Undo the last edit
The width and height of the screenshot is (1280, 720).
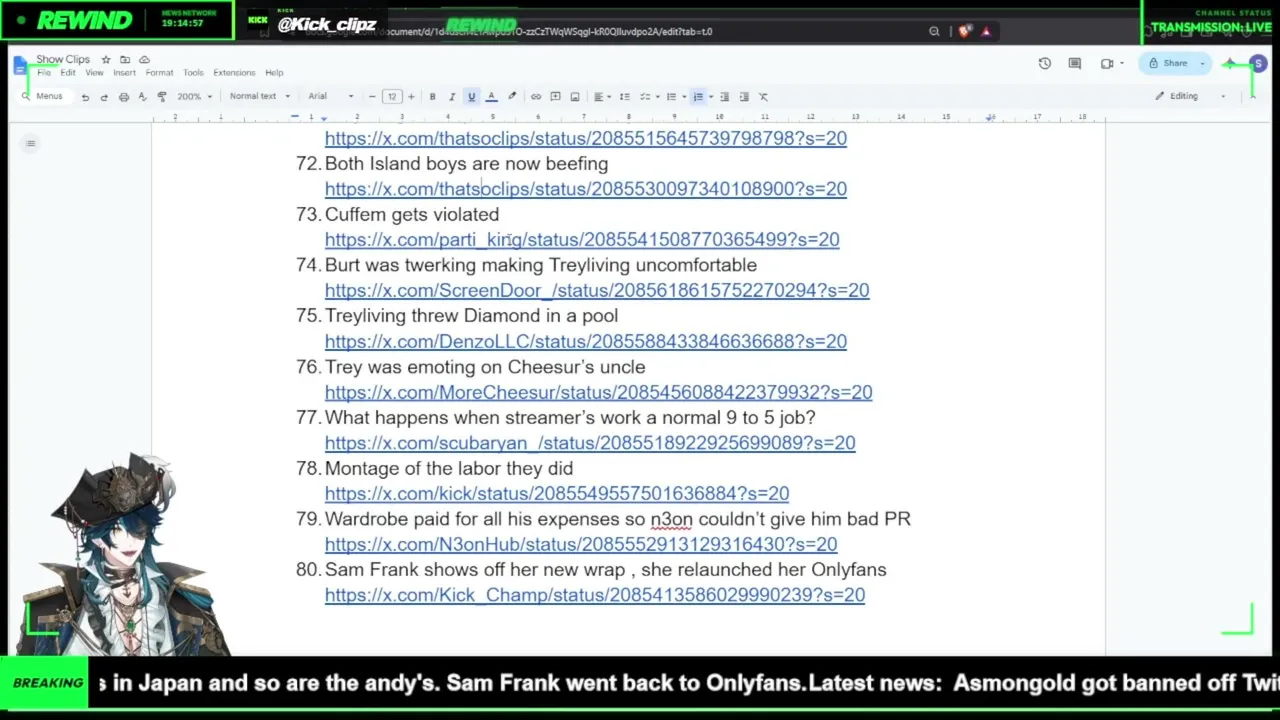85,97
